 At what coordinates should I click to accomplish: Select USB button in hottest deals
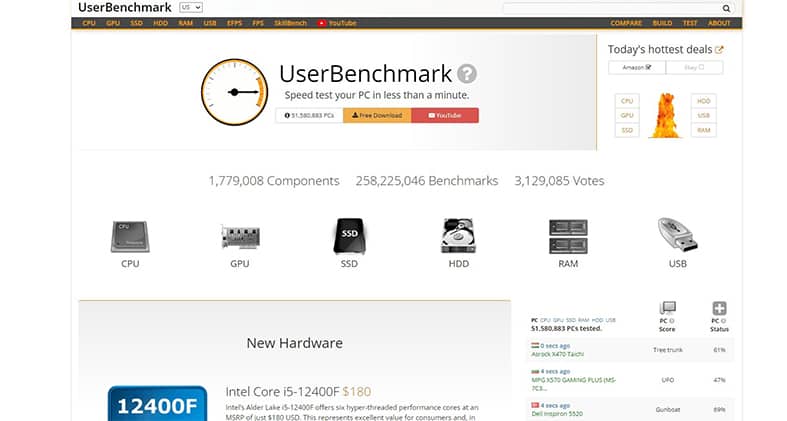[x=704, y=115]
